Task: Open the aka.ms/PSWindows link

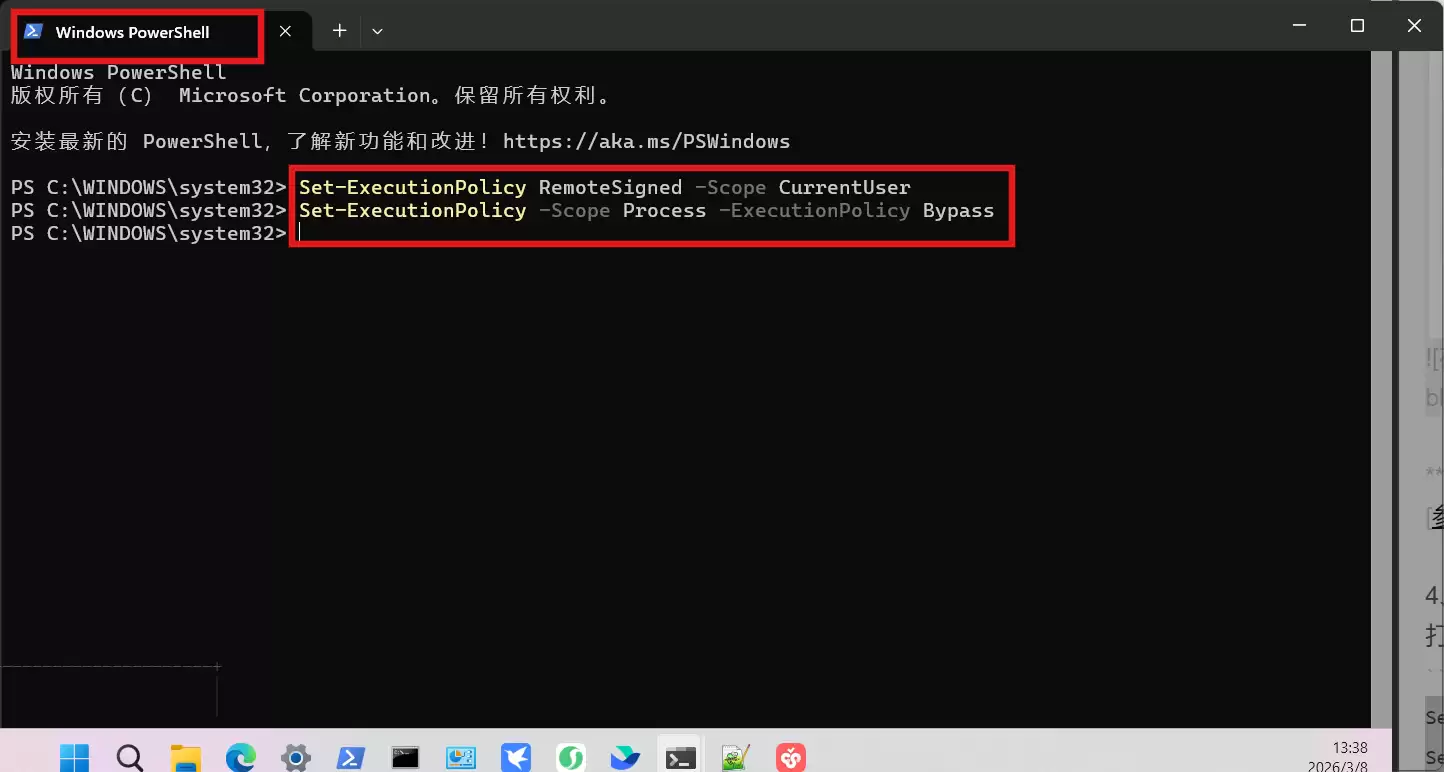Action: coord(647,141)
